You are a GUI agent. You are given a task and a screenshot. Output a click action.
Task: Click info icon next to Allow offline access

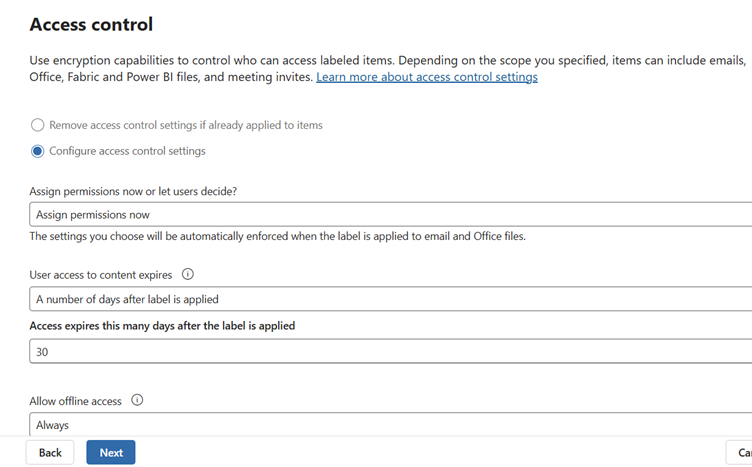(137, 401)
